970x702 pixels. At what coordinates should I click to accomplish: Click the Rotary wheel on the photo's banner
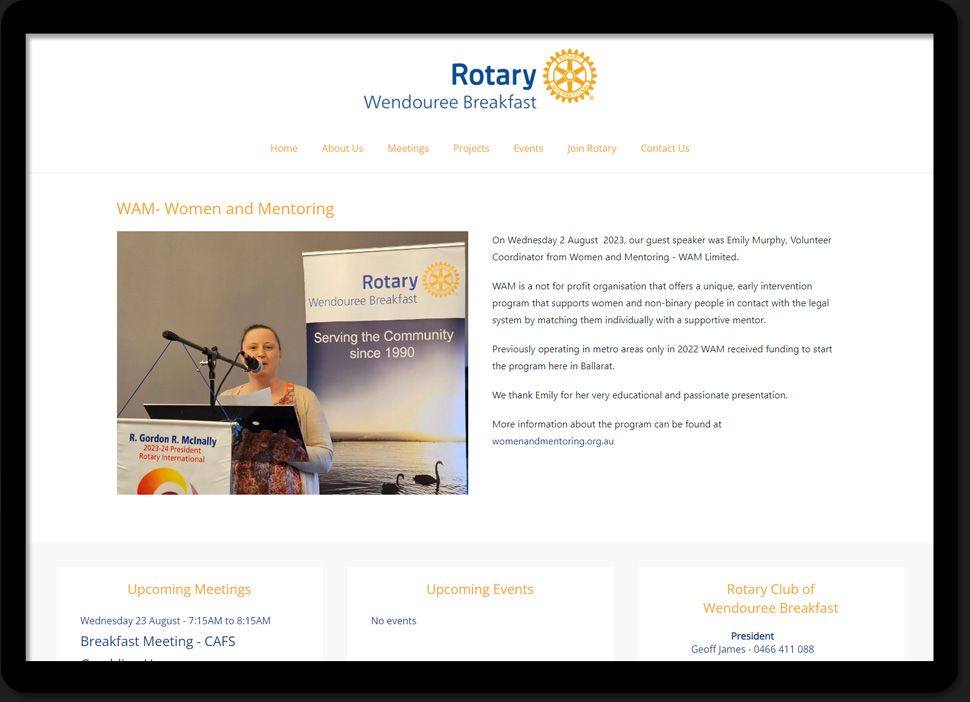pyautogui.click(x=441, y=280)
